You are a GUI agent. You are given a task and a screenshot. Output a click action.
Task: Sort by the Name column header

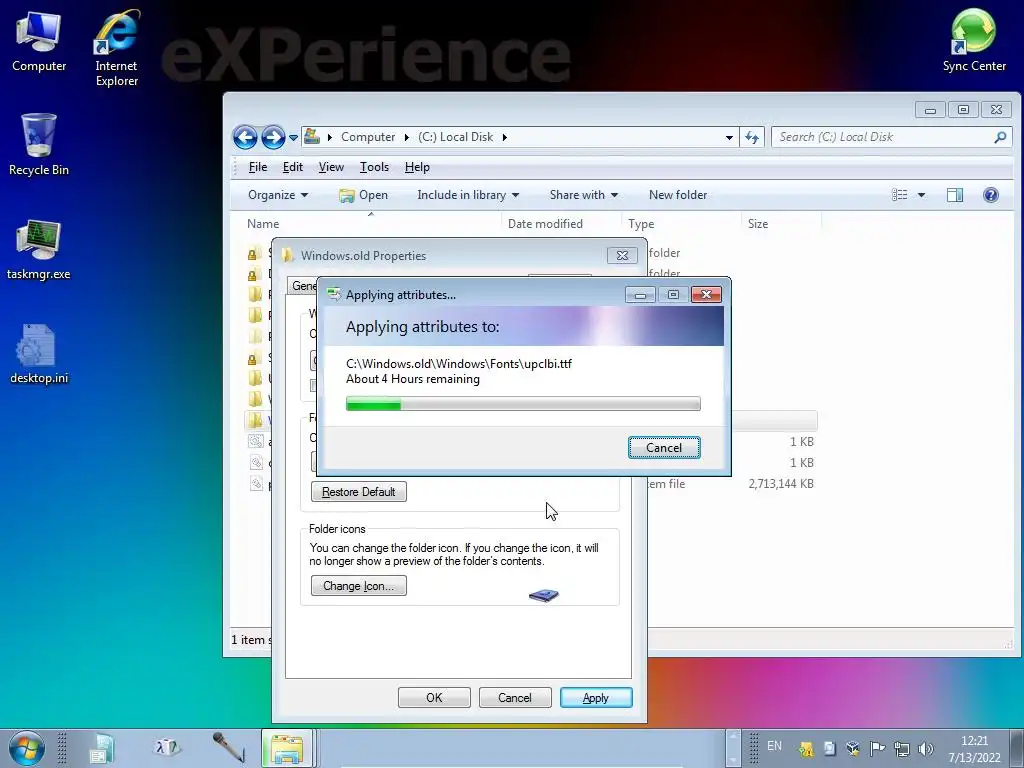(x=371, y=223)
